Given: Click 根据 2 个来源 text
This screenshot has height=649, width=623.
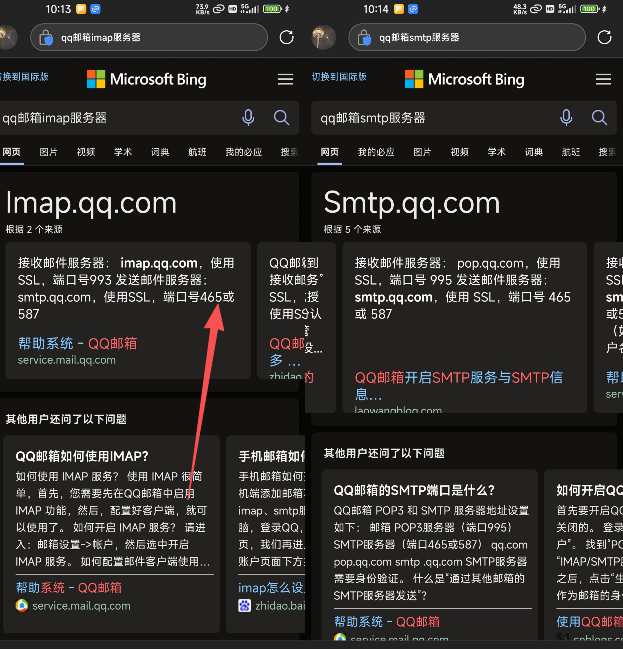Looking at the screenshot, I should coord(34,229).
